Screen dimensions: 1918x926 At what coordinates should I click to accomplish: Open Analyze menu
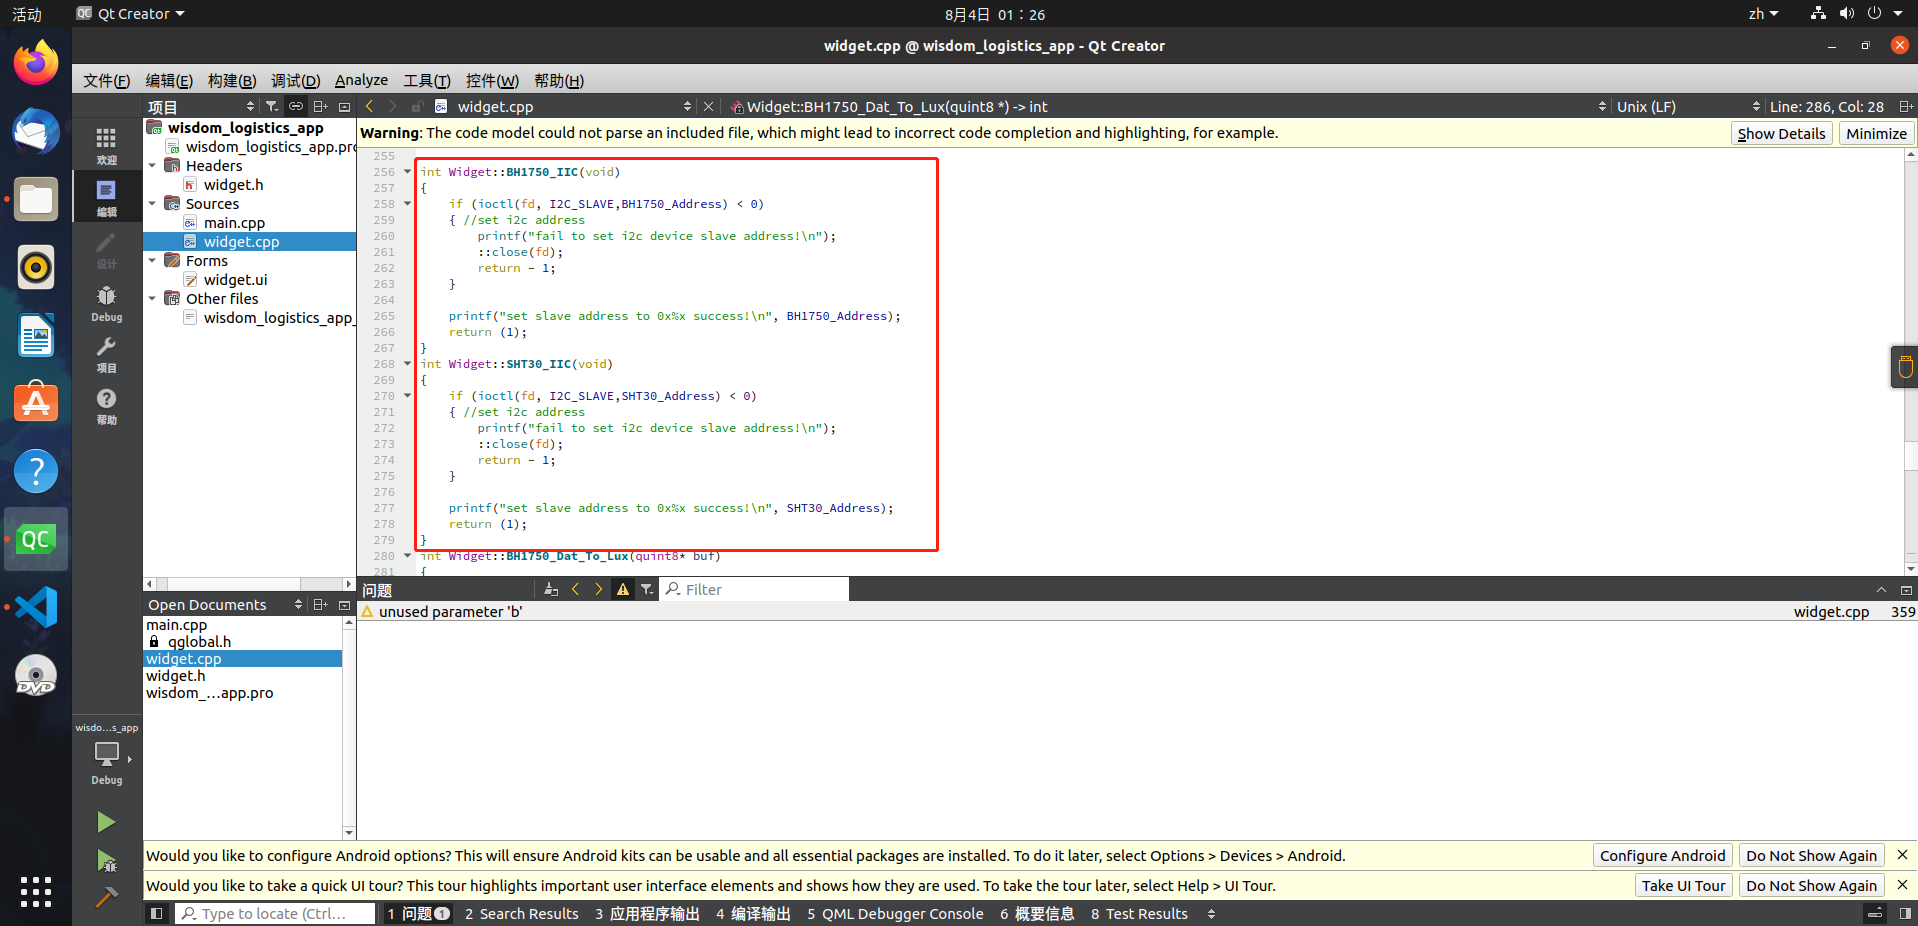(x=361, y=80)
